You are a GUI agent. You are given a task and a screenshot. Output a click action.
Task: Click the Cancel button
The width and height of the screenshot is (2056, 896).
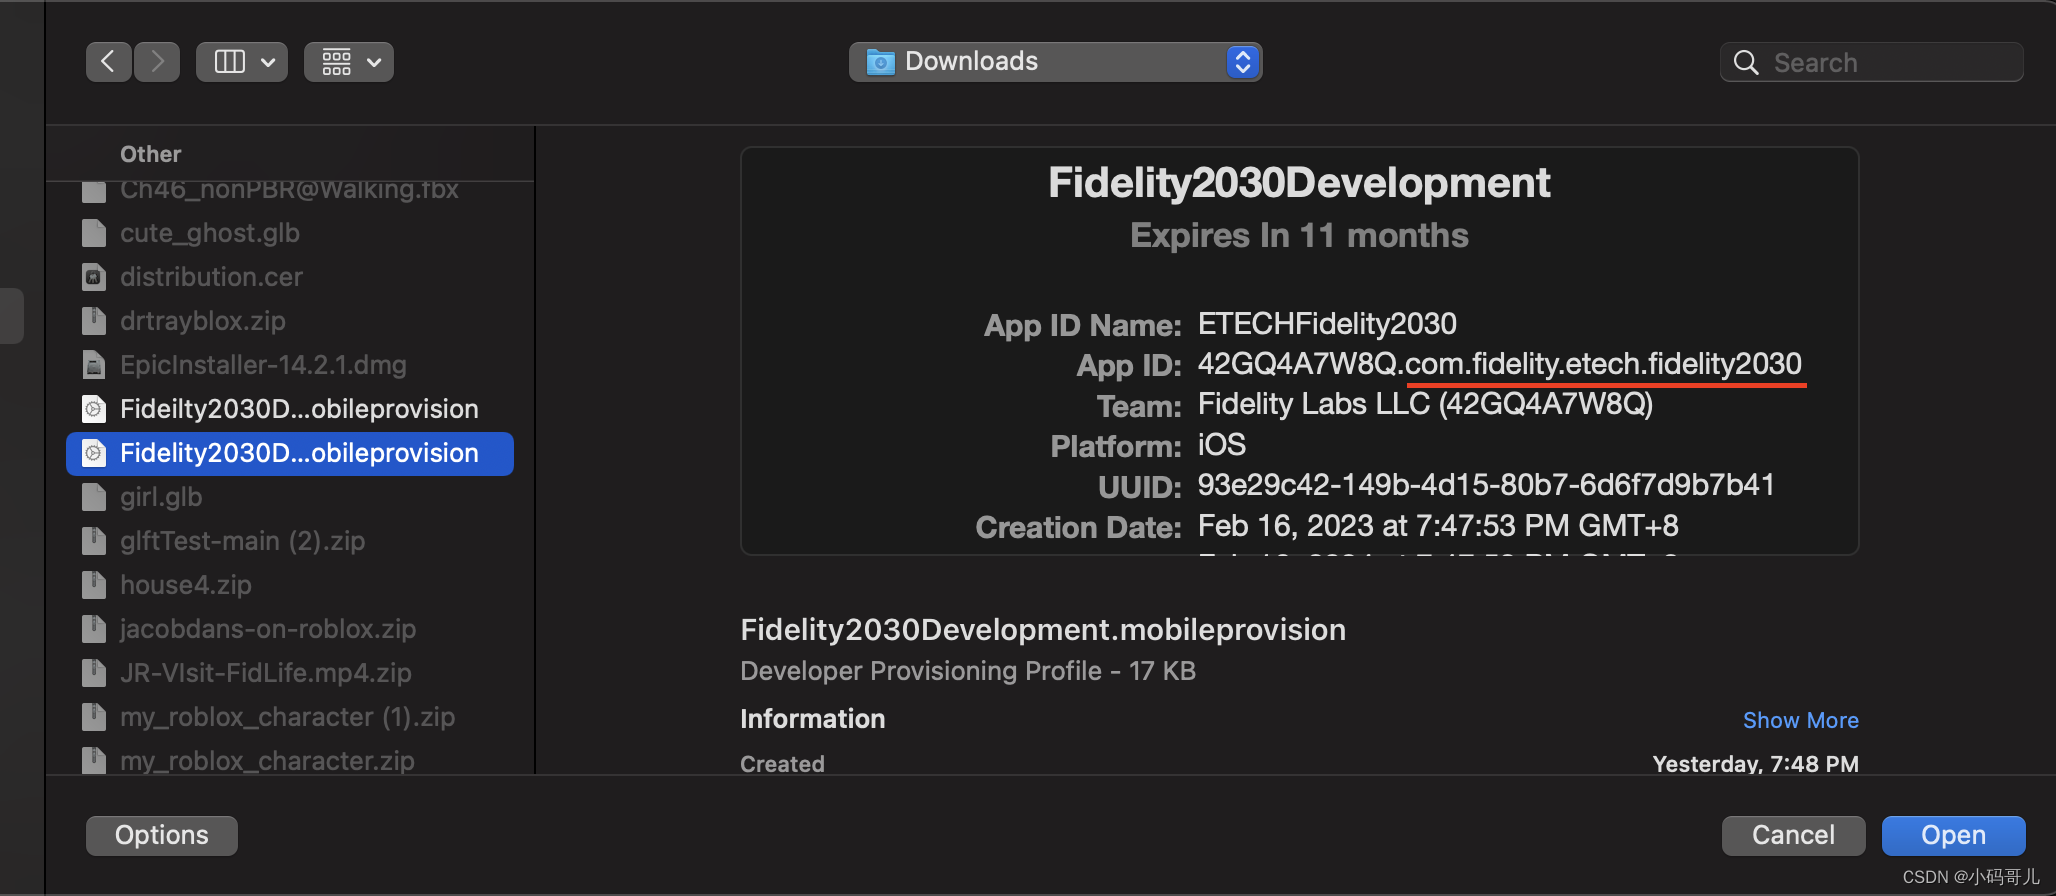coord(1793,835)
